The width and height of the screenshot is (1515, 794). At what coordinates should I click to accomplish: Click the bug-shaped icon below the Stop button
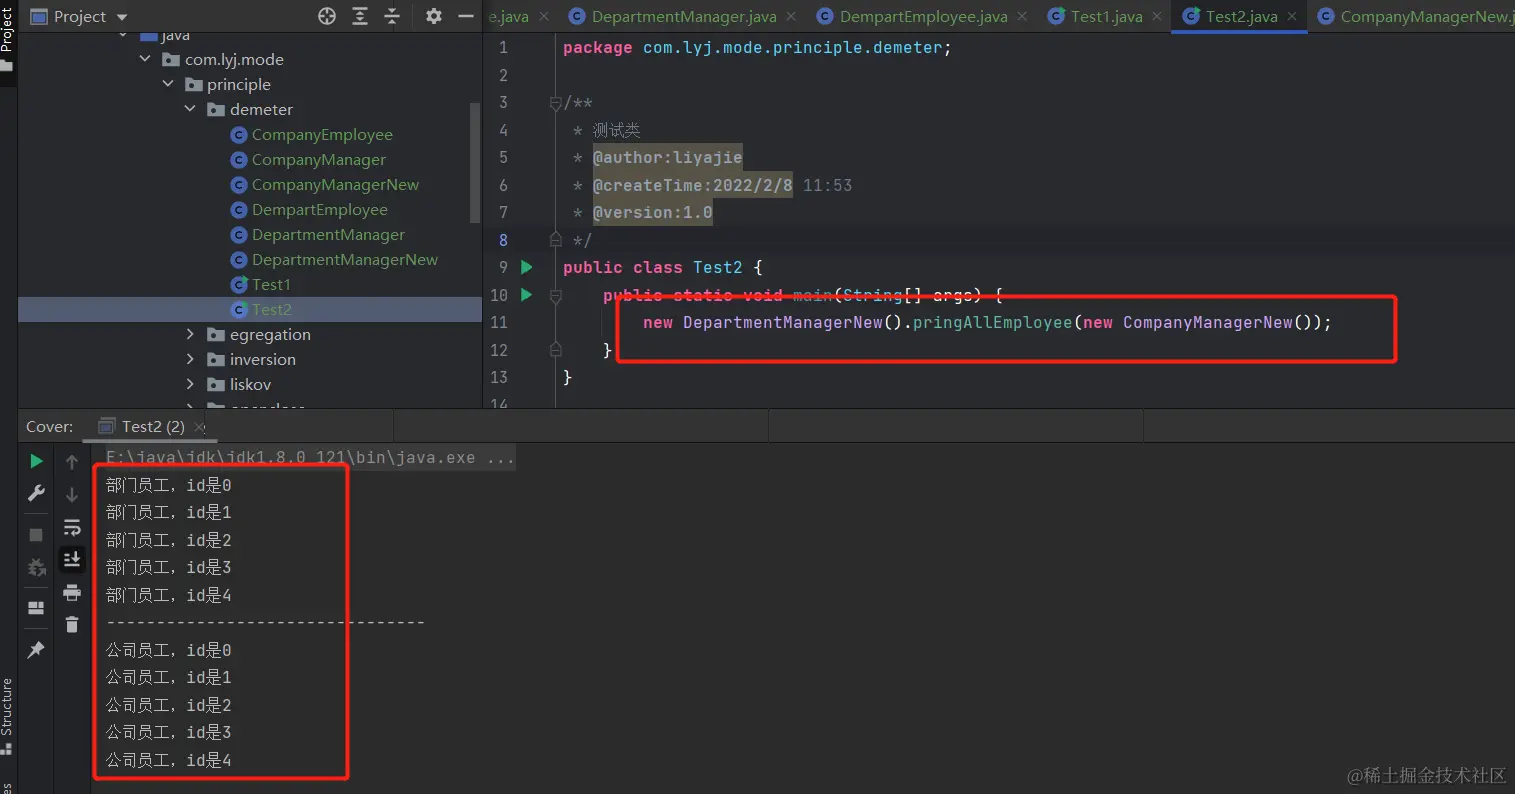pos(37,567)
